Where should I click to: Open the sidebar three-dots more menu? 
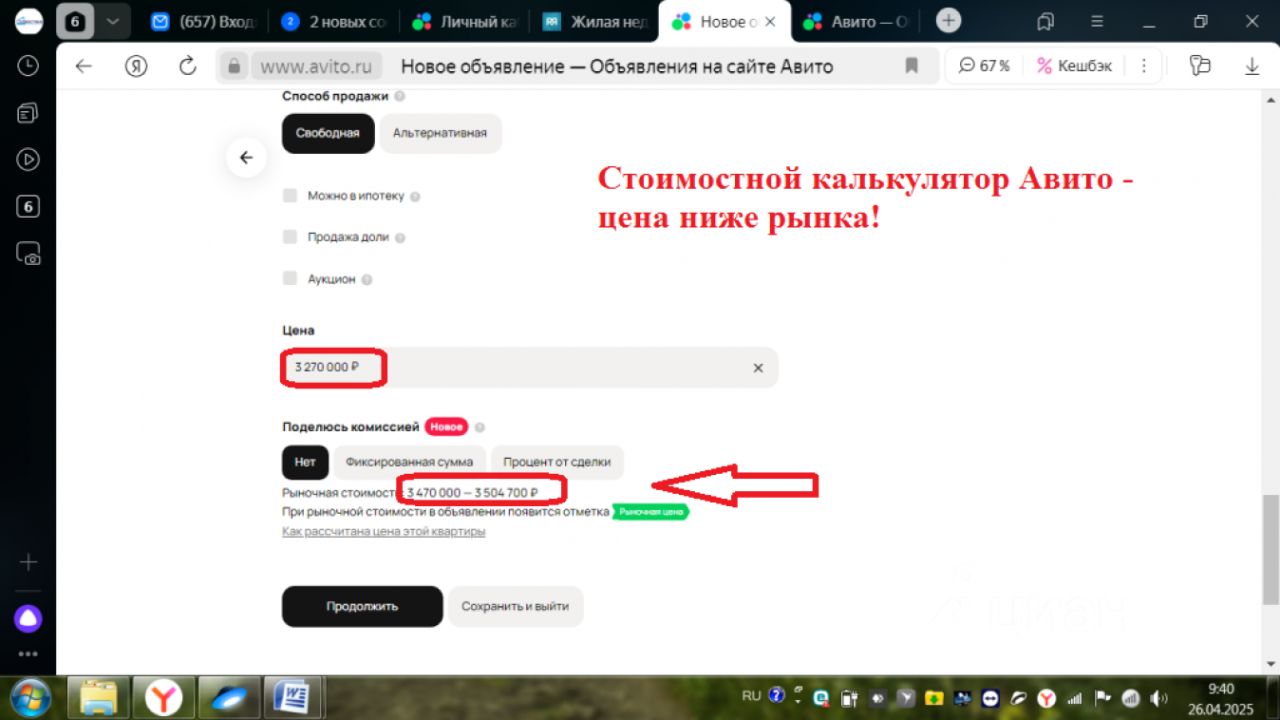pyautogui.click(x=28, y=654)
